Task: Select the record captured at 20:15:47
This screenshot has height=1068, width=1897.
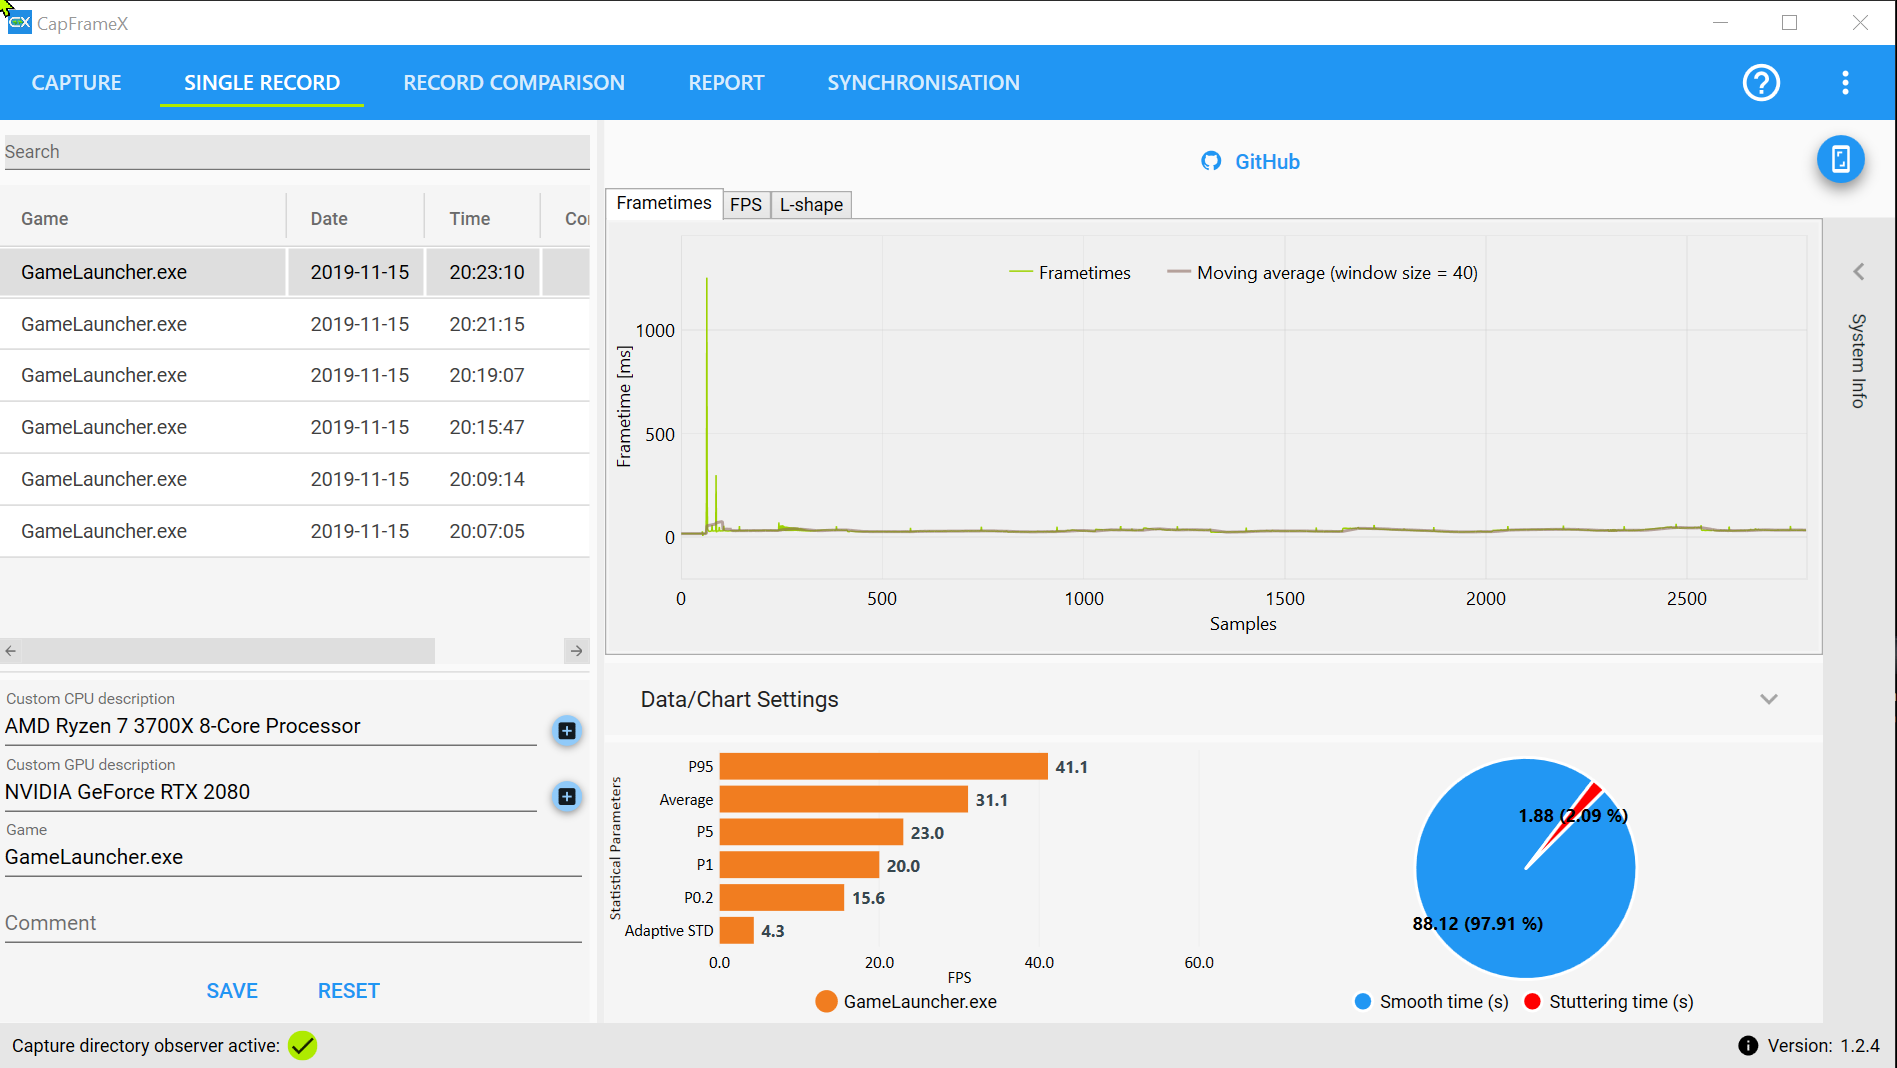Action: [295, 427]
